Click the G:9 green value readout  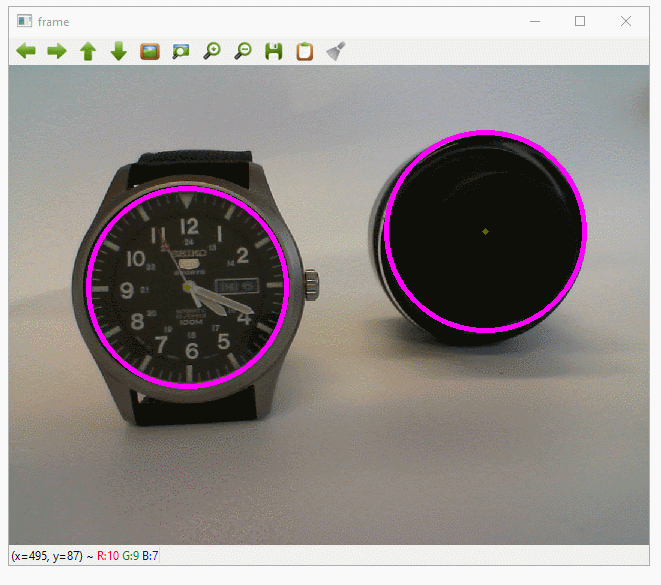click(x=131, y=556)
